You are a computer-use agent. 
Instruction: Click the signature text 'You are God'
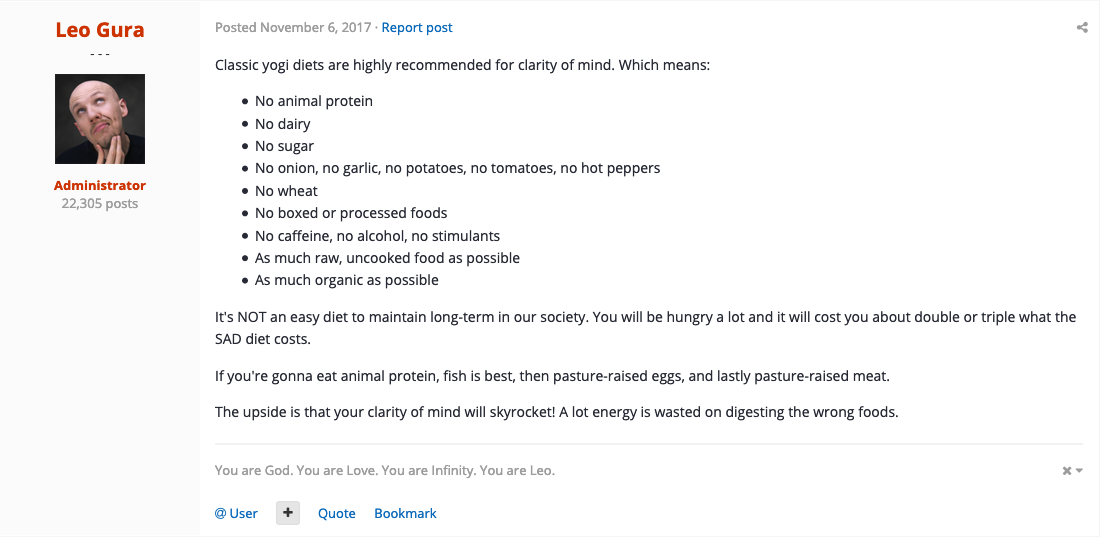point(384,470)
